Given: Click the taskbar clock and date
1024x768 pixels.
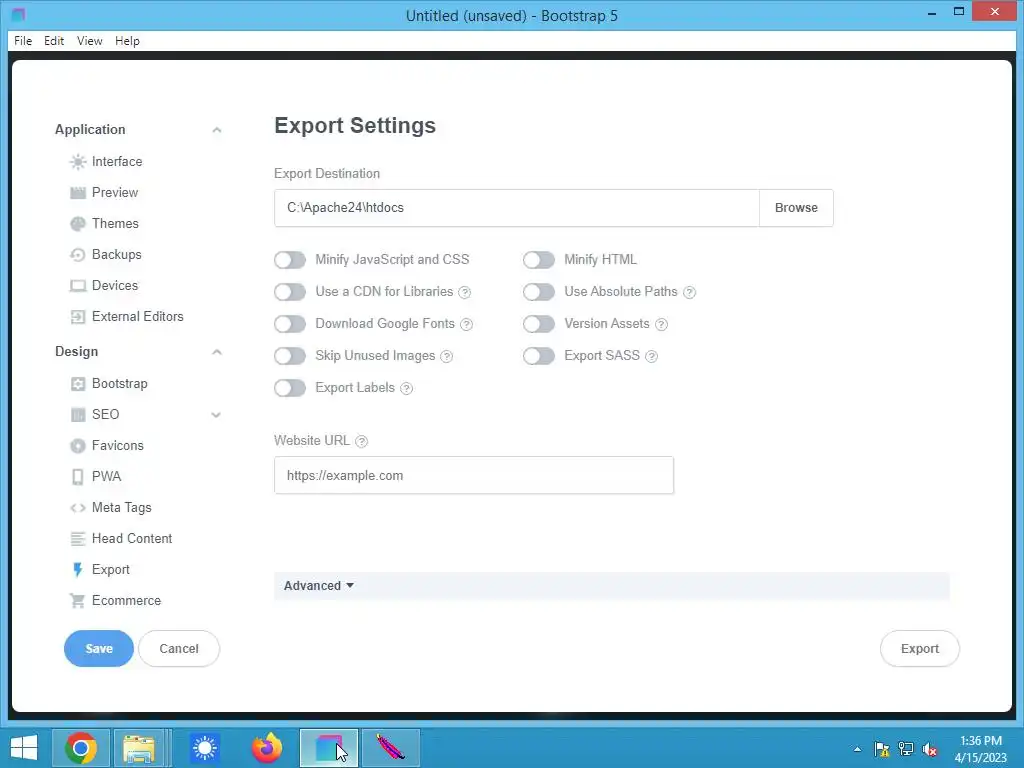Looking at the screenshot, I should [980, 749].
